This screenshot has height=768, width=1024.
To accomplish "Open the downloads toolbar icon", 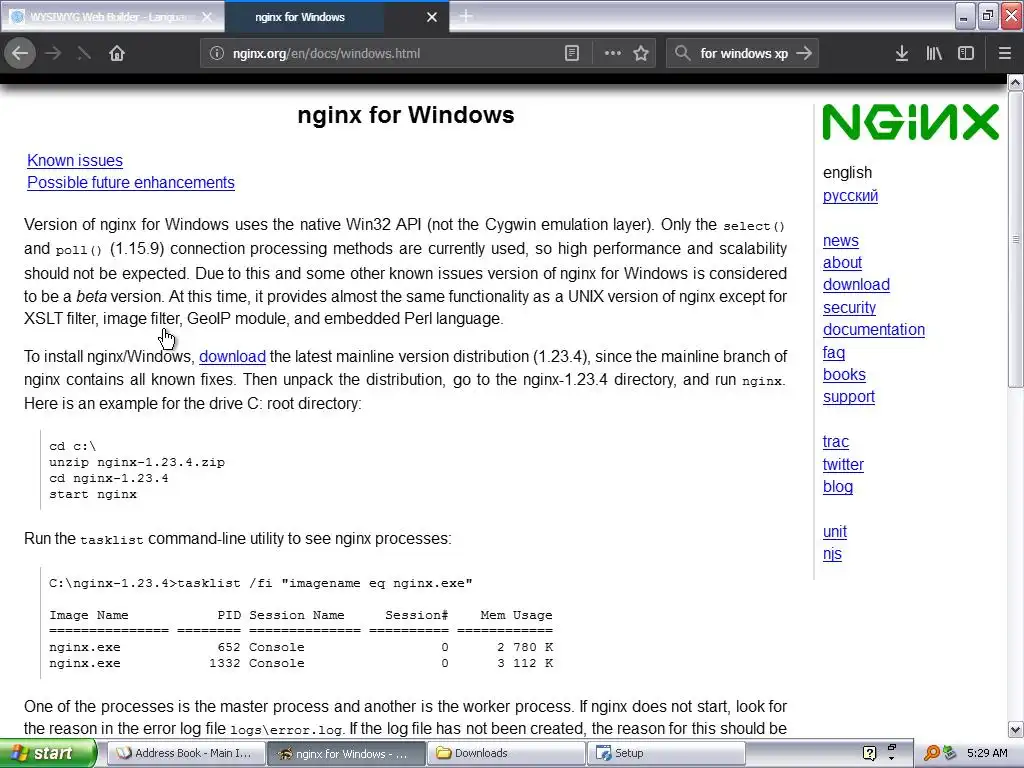I will (902, 54).
